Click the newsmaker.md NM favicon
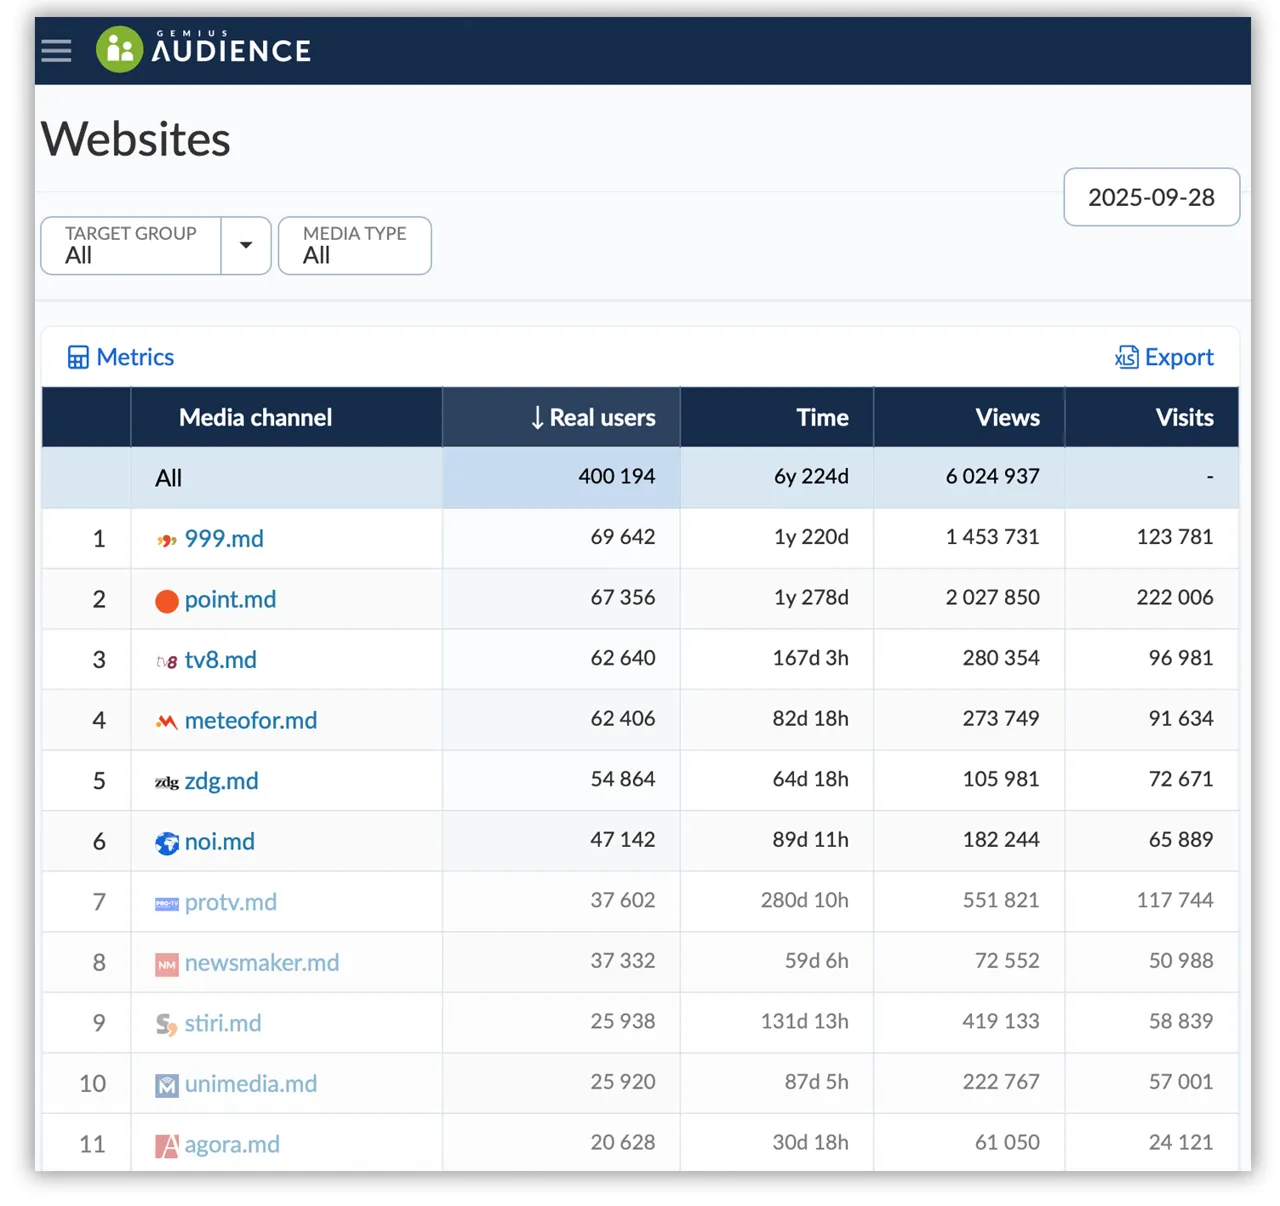Screen dimensions: 1280x1206 (167, 964)
